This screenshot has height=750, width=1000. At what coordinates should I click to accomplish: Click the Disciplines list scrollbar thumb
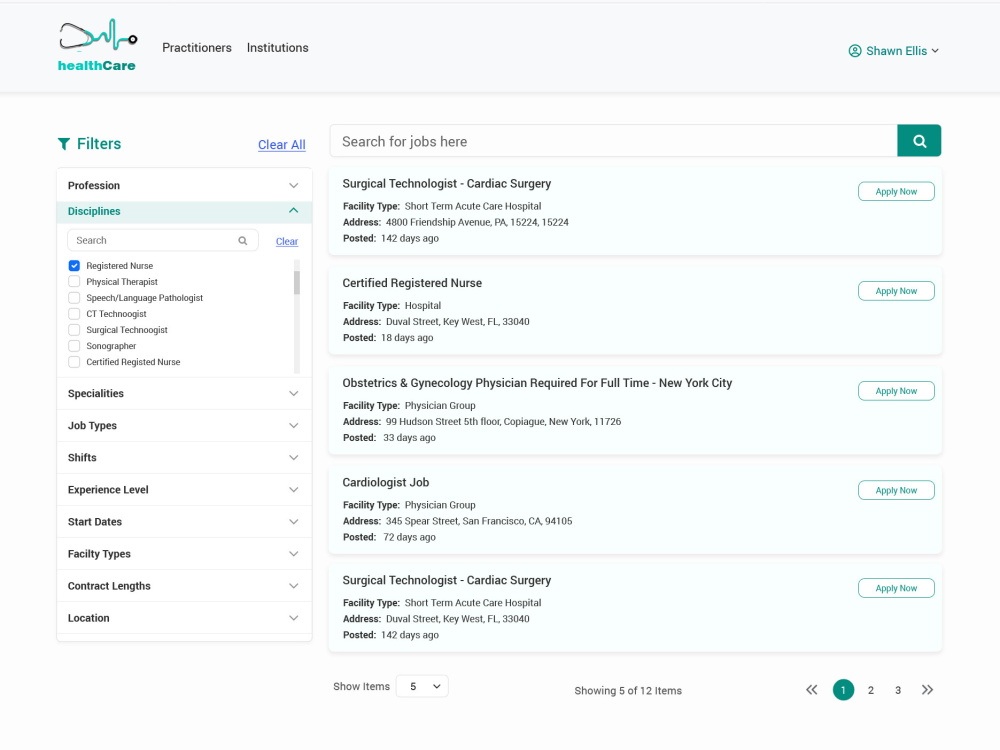[x=297, y=283]
